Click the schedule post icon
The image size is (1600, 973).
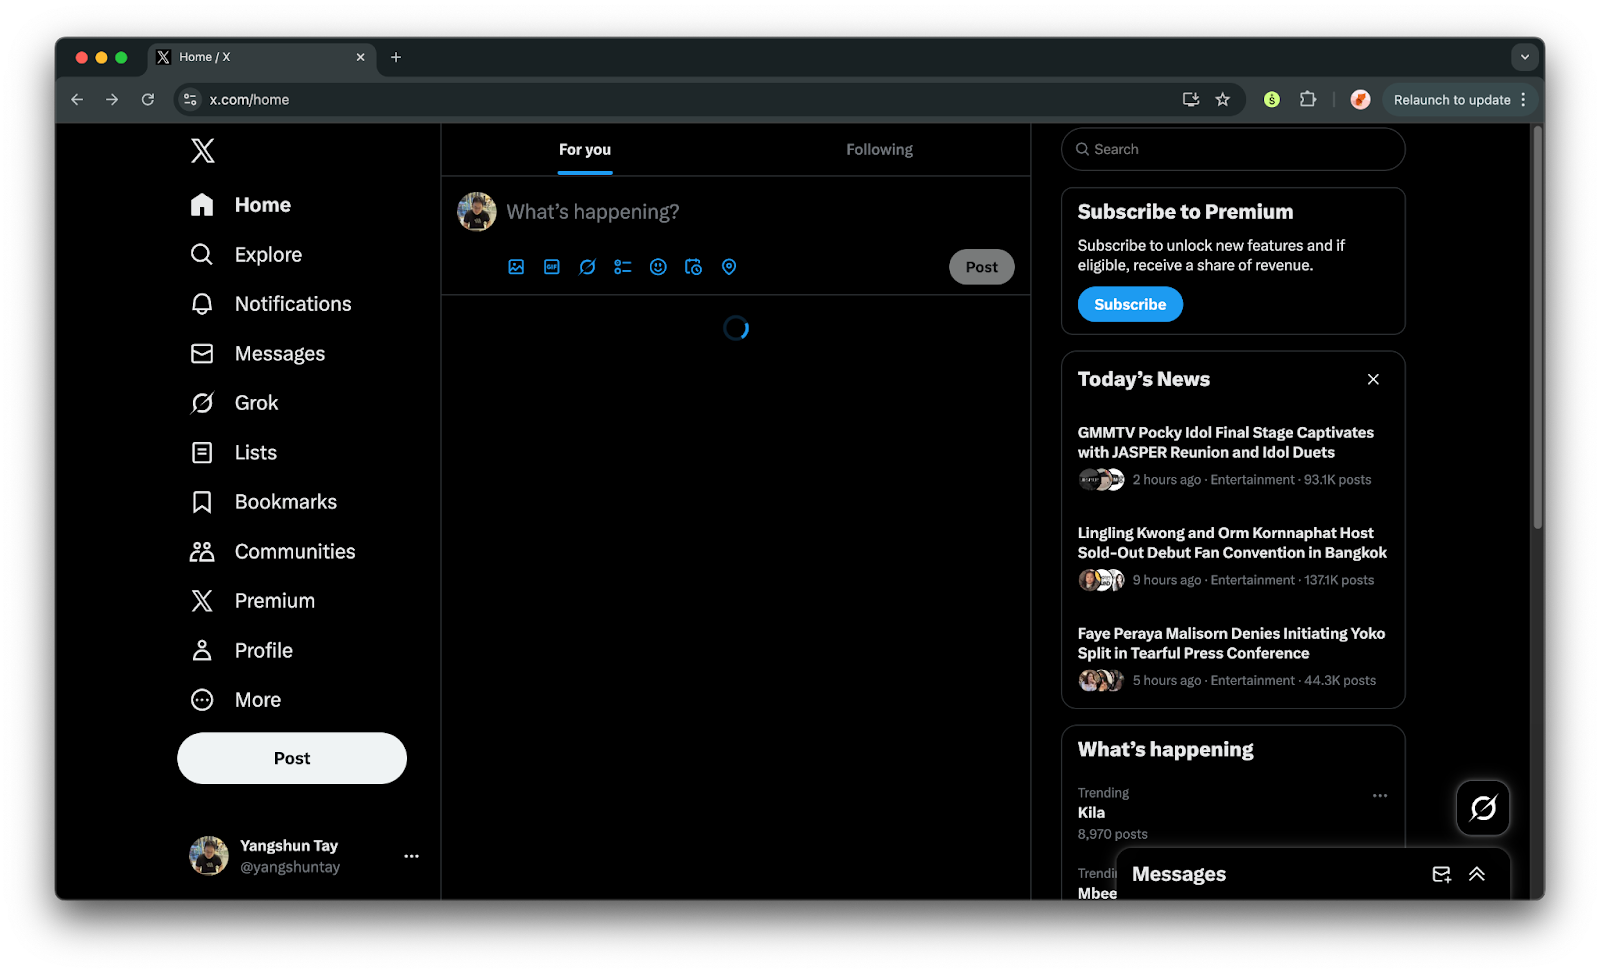693,267
